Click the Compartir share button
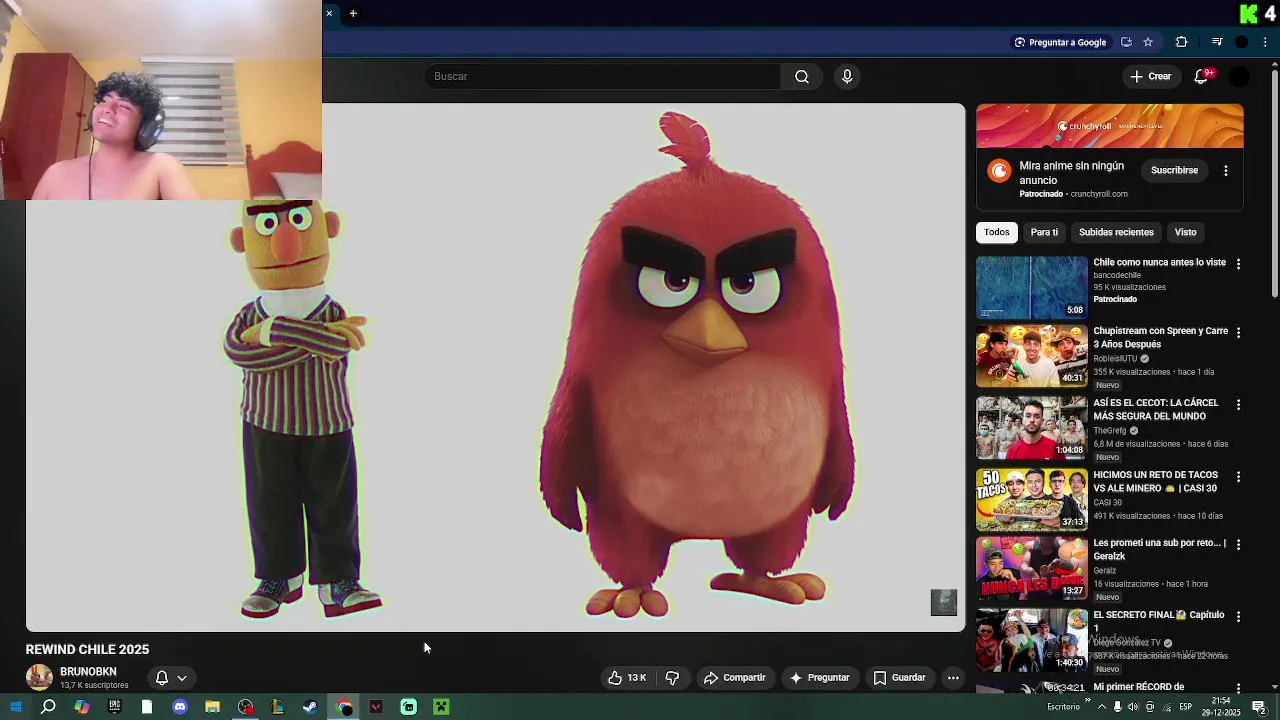 [734, 677]
